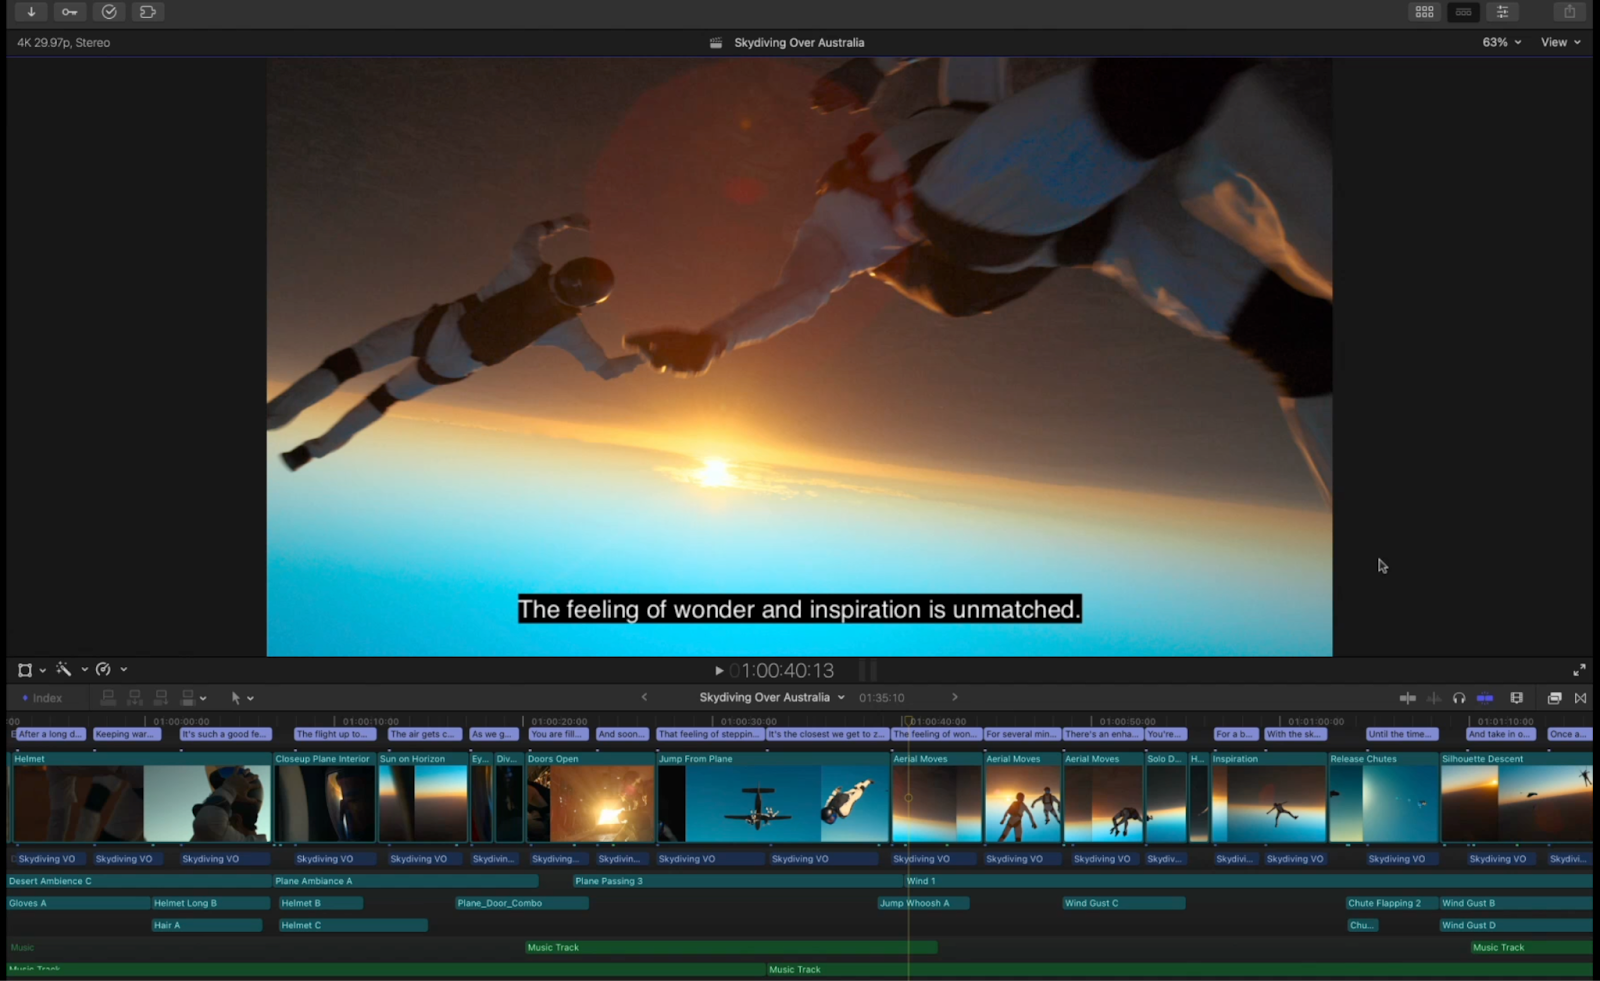Open the View dropdown above the viewer
The width and height of the screenshot is (1600, 981).
click(1558, 42)
